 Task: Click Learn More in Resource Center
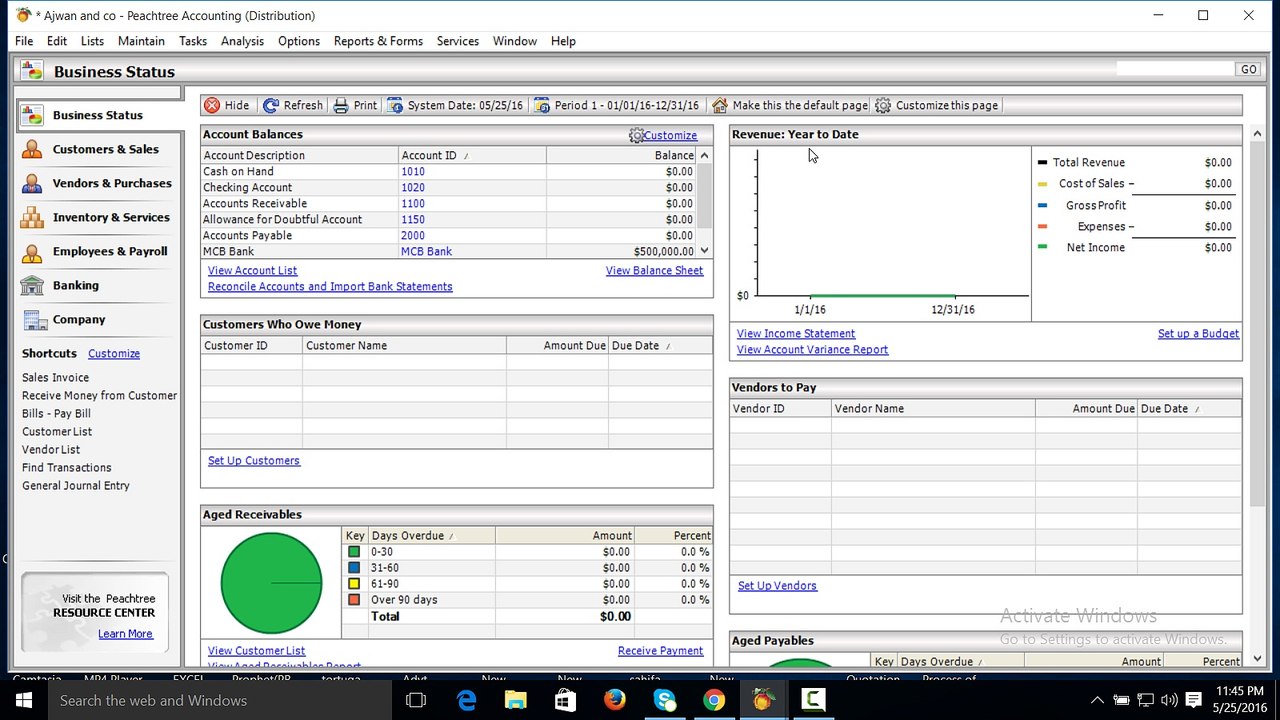coord(125,634)
